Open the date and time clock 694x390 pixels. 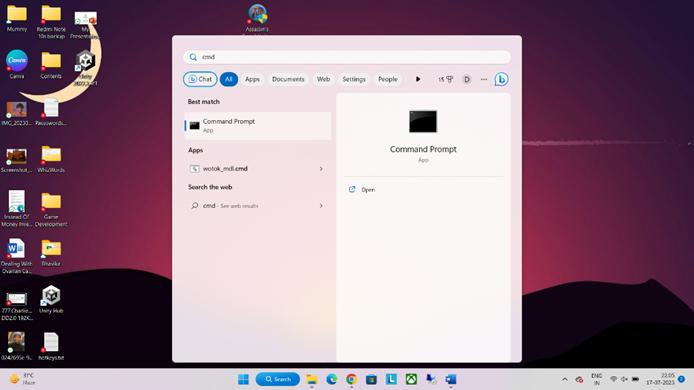(x=660, y=379)
